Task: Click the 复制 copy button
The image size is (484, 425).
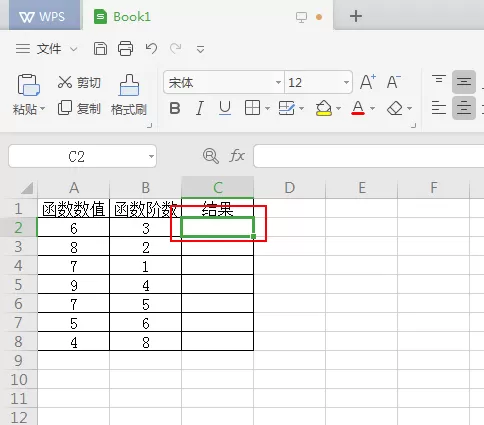Action: 79,108
